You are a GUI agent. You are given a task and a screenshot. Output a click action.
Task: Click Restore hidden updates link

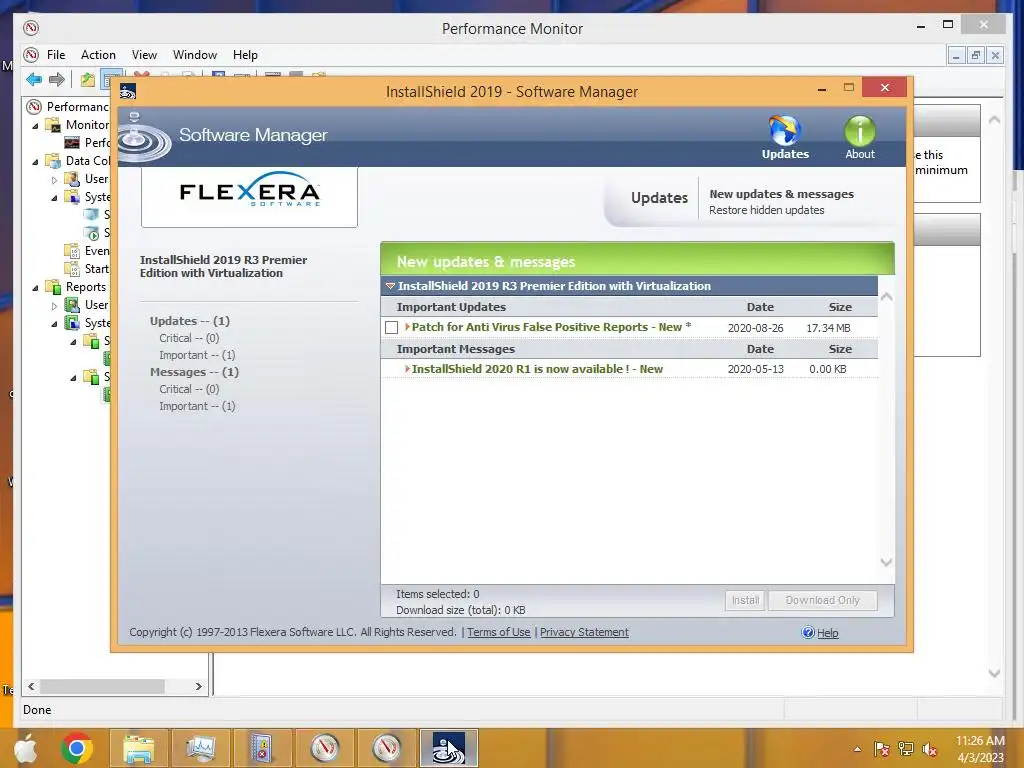click(766, 210)
